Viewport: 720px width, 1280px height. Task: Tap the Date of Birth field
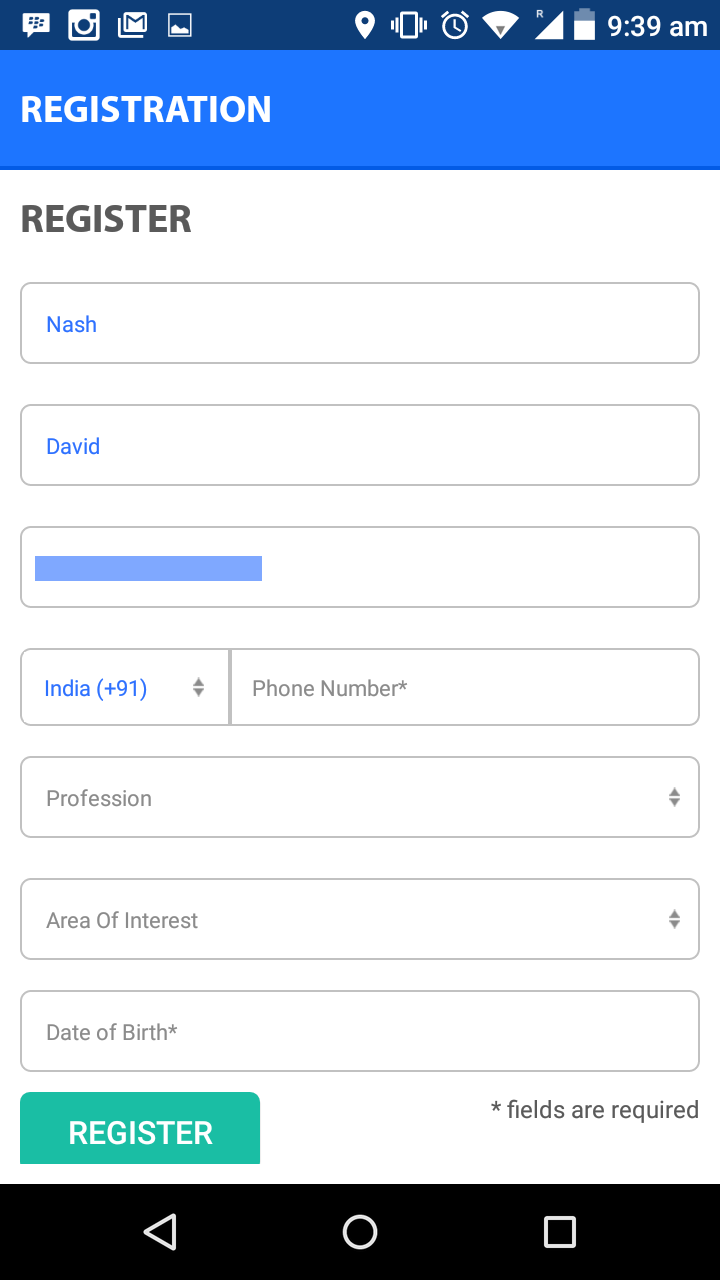[360, 1031]
